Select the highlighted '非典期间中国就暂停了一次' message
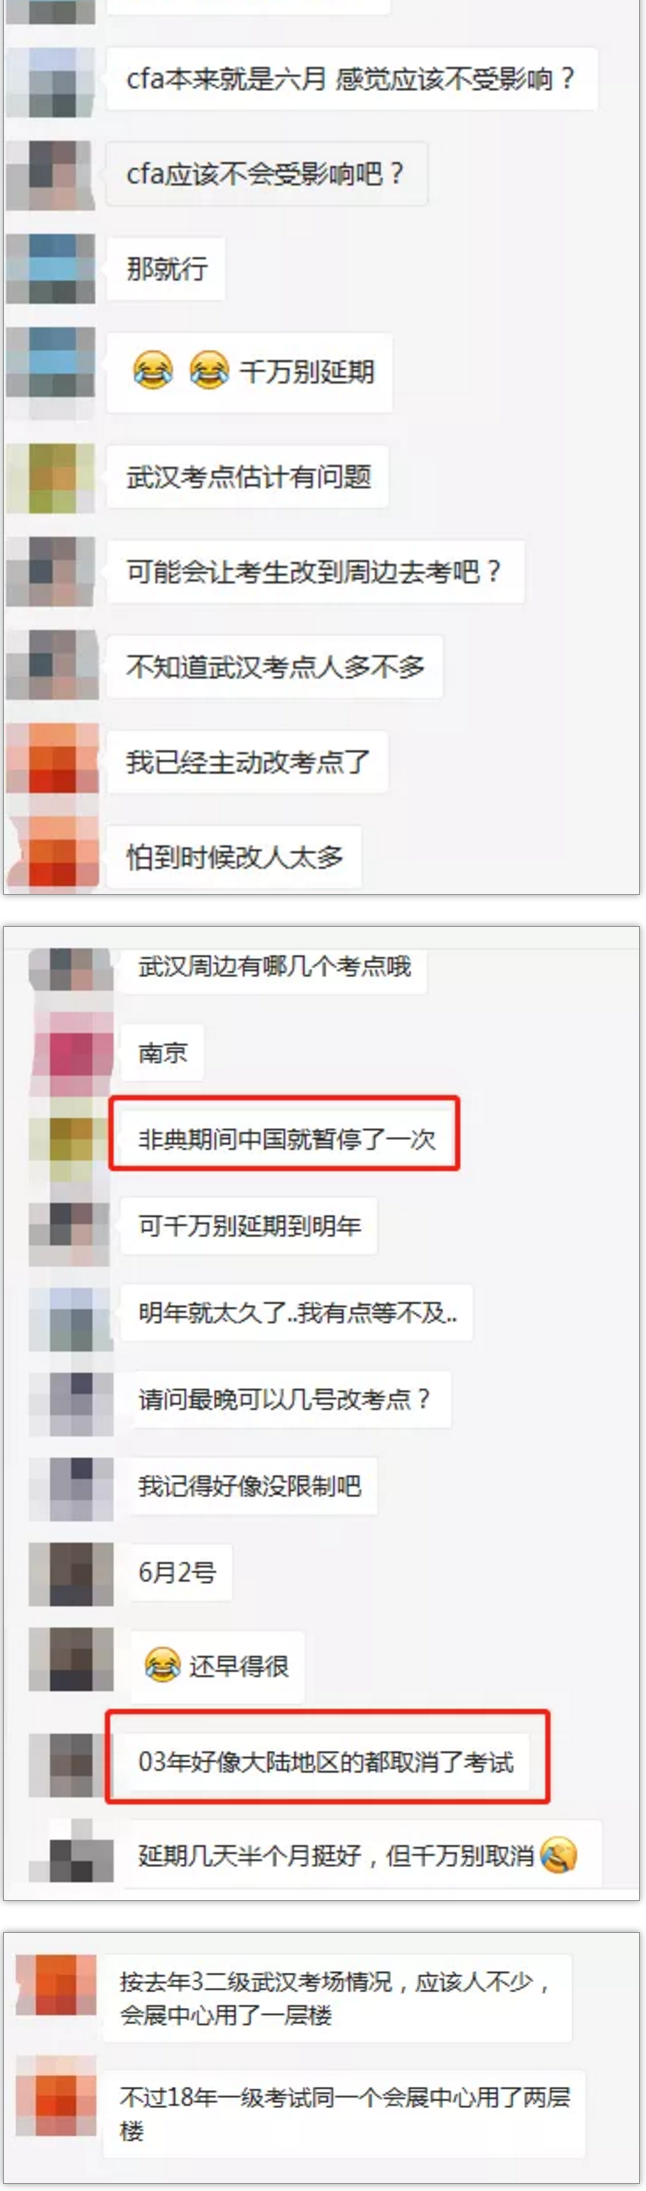 pyautogui.click(x=286, y=1139)
